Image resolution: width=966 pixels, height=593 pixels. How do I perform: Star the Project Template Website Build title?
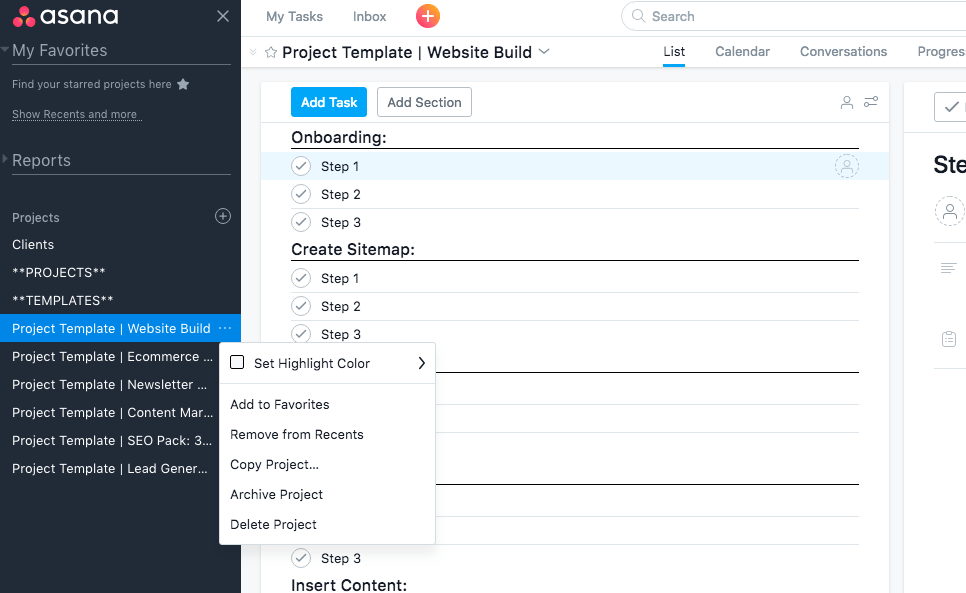(270, 52)
